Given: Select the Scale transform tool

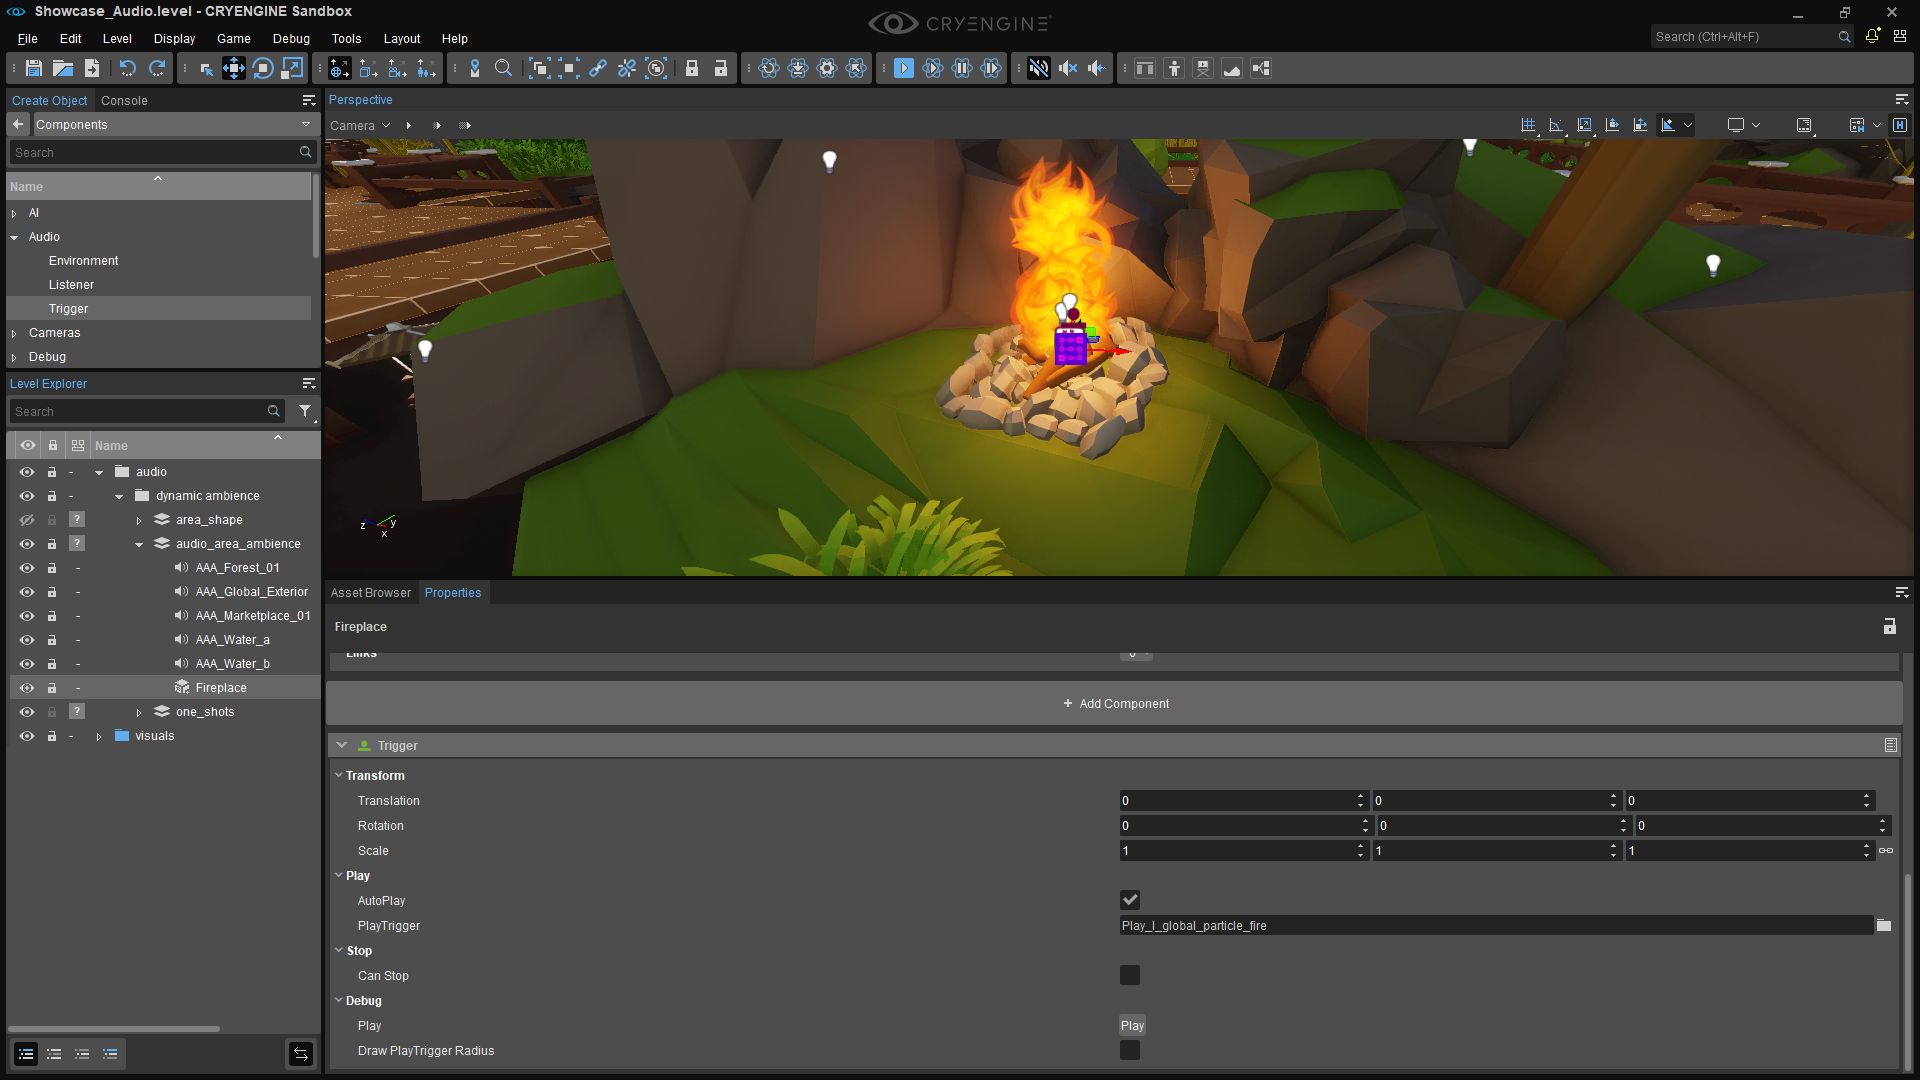Looking at the screenshot, I should (x=292, y=68).
